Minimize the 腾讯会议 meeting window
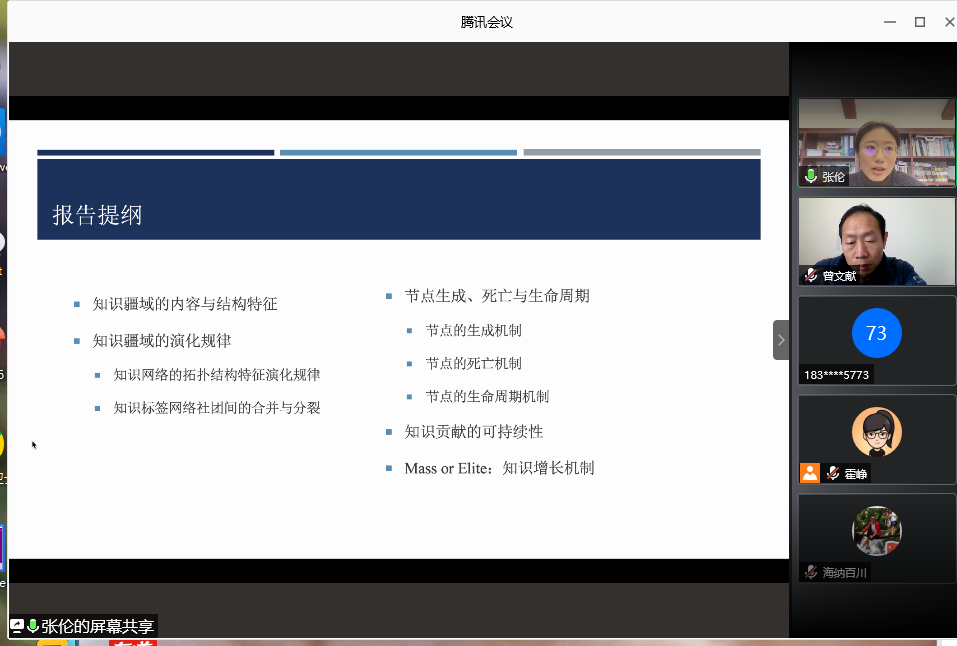The image size is (957, 646). [888, 22]
